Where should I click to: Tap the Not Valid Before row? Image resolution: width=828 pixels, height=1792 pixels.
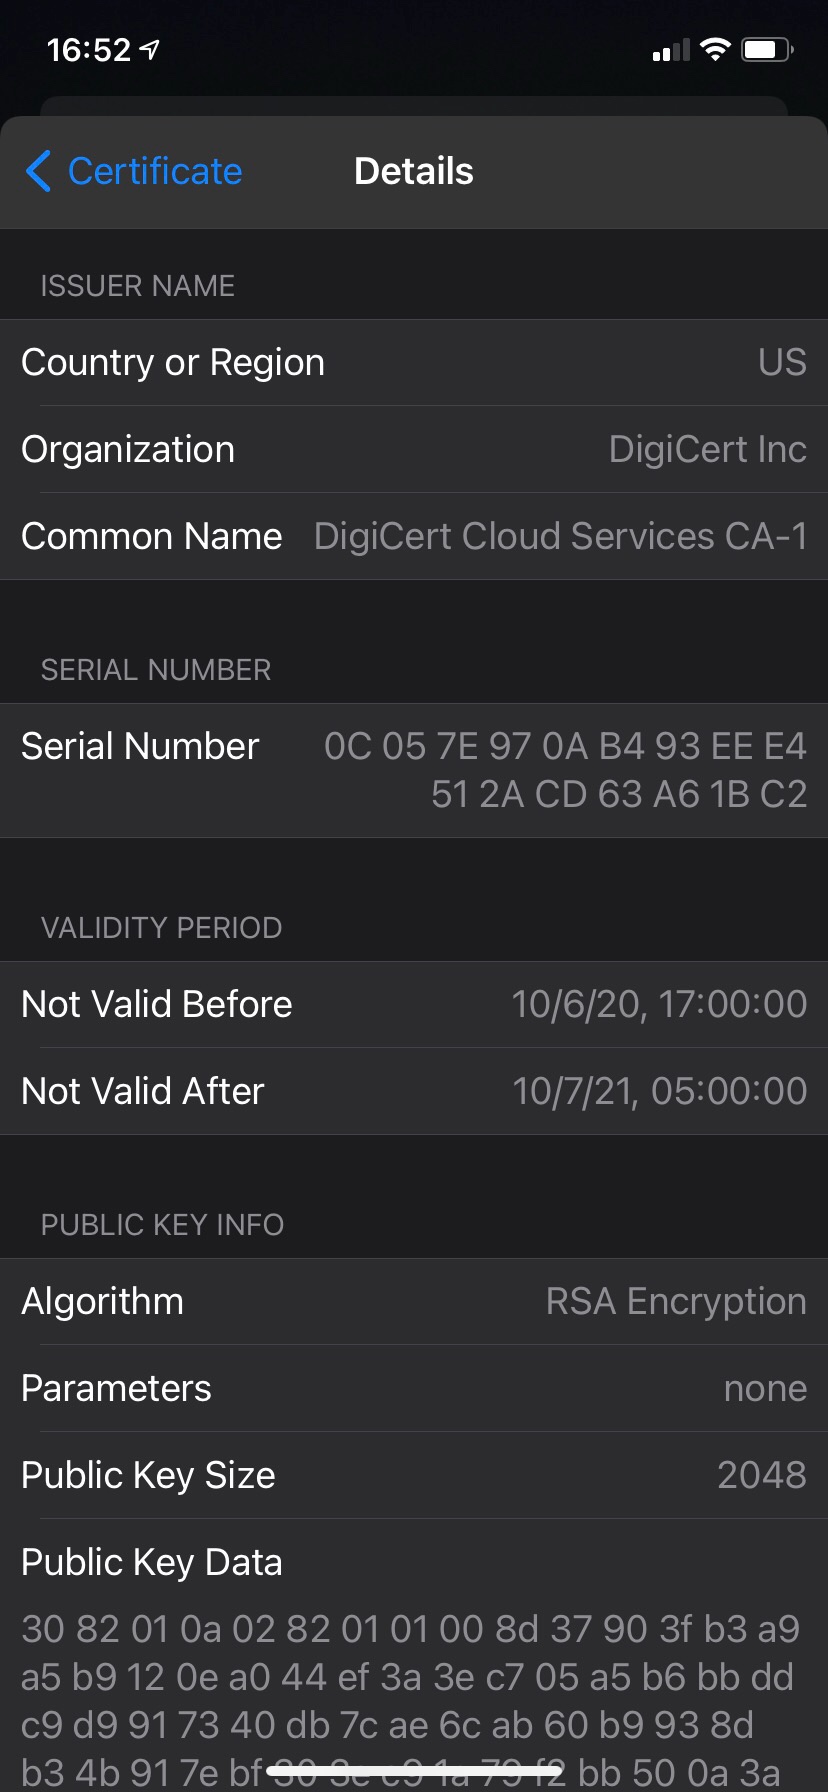[x=414, y=1004]
